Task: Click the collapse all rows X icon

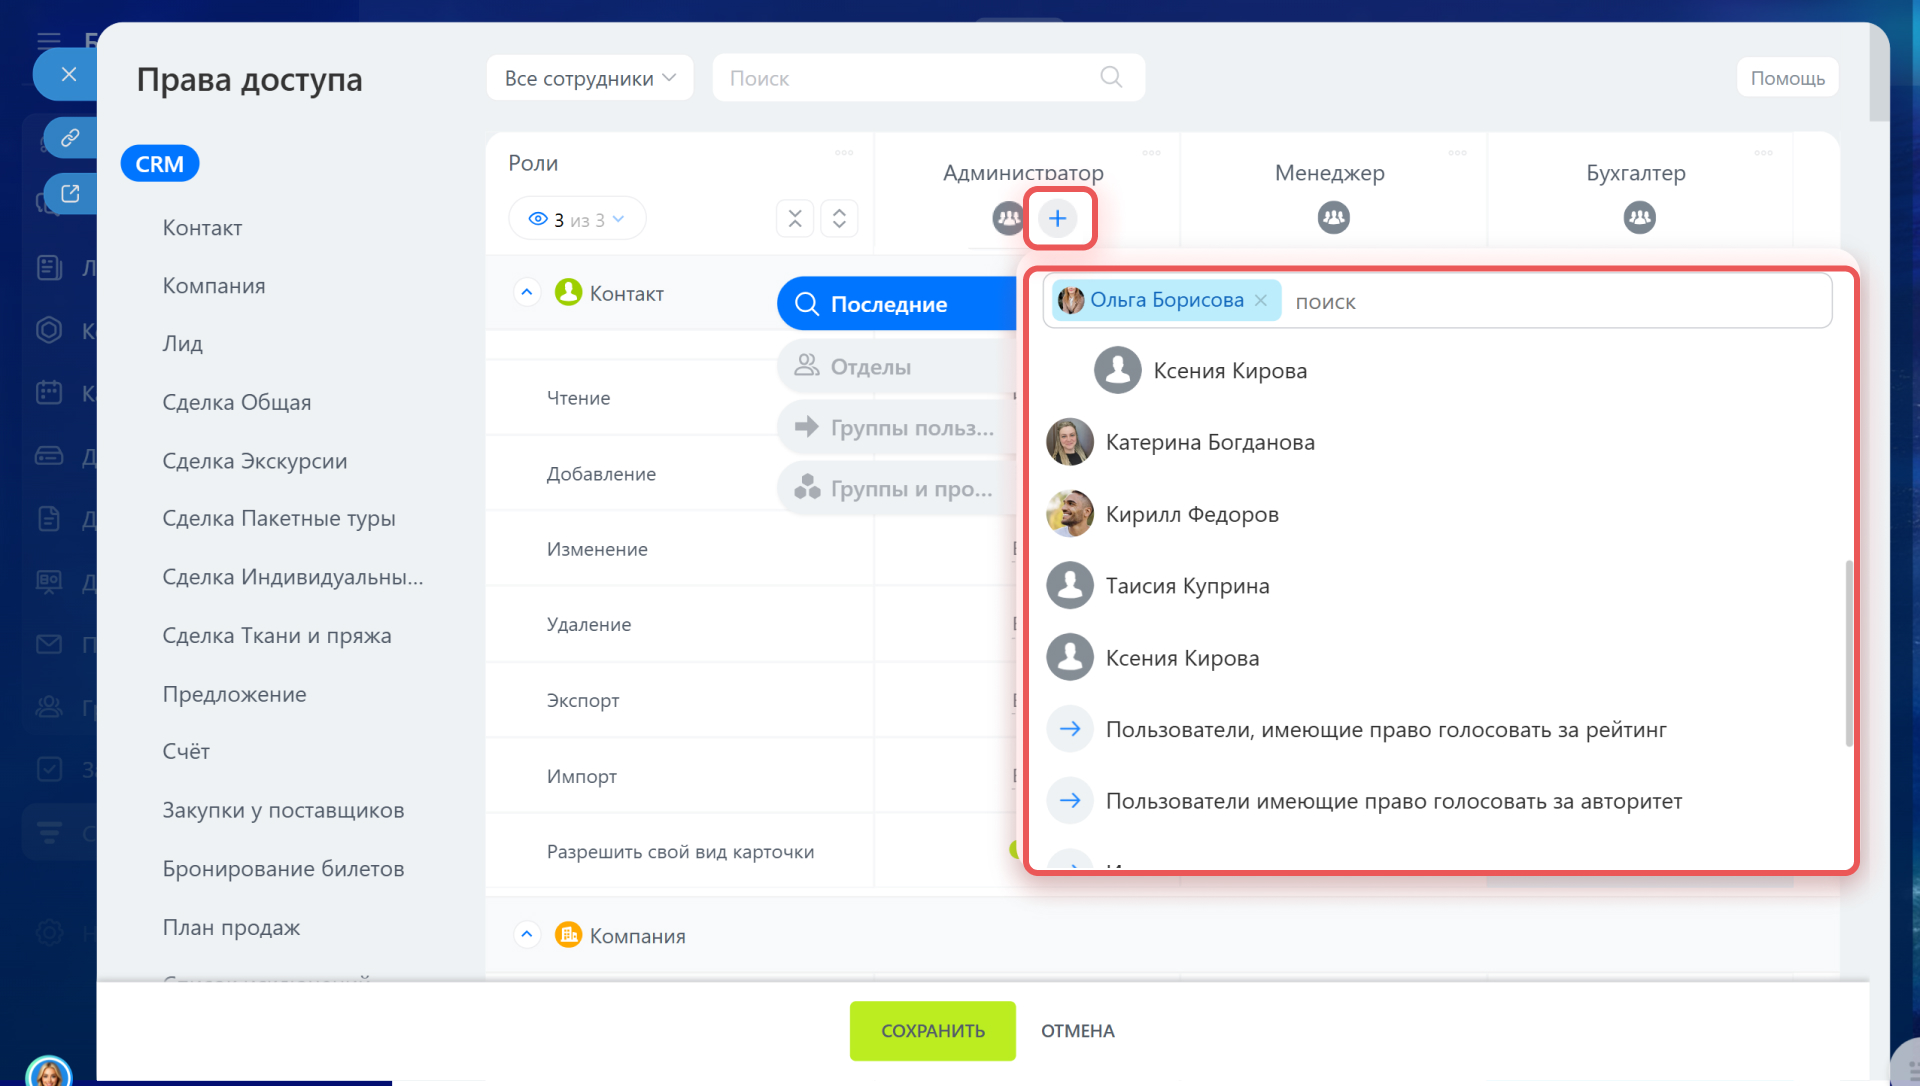Action: click(x=795, y=218)
